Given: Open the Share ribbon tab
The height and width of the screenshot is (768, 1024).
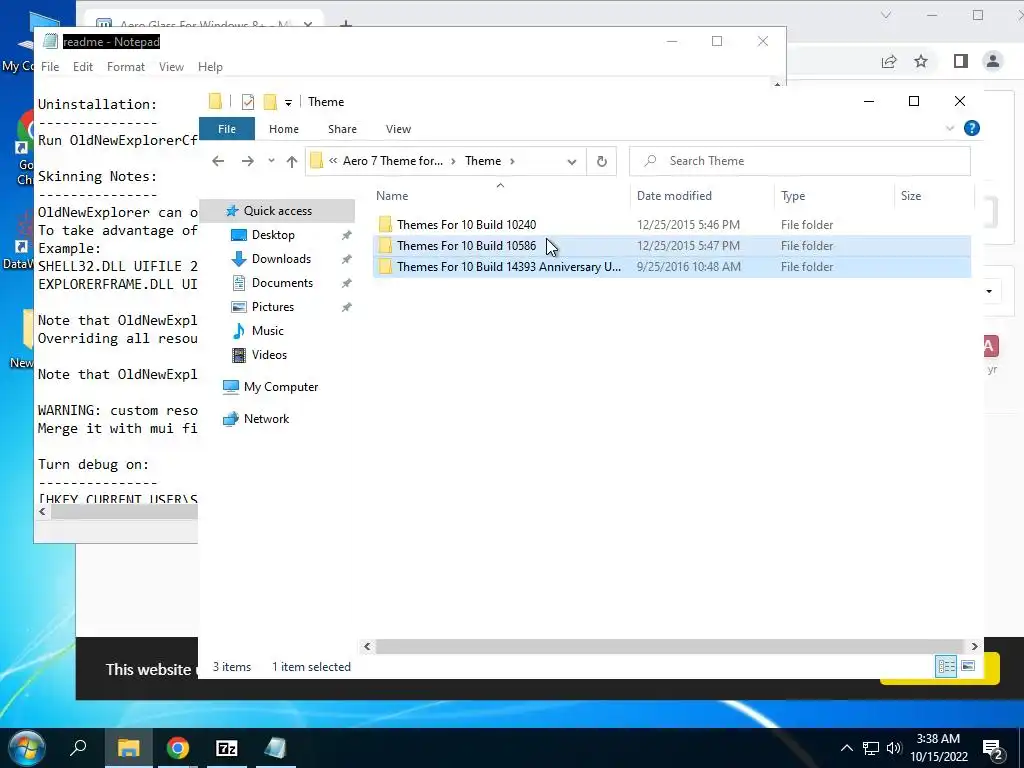Looking at the screenshot, I should click(342, 129).
